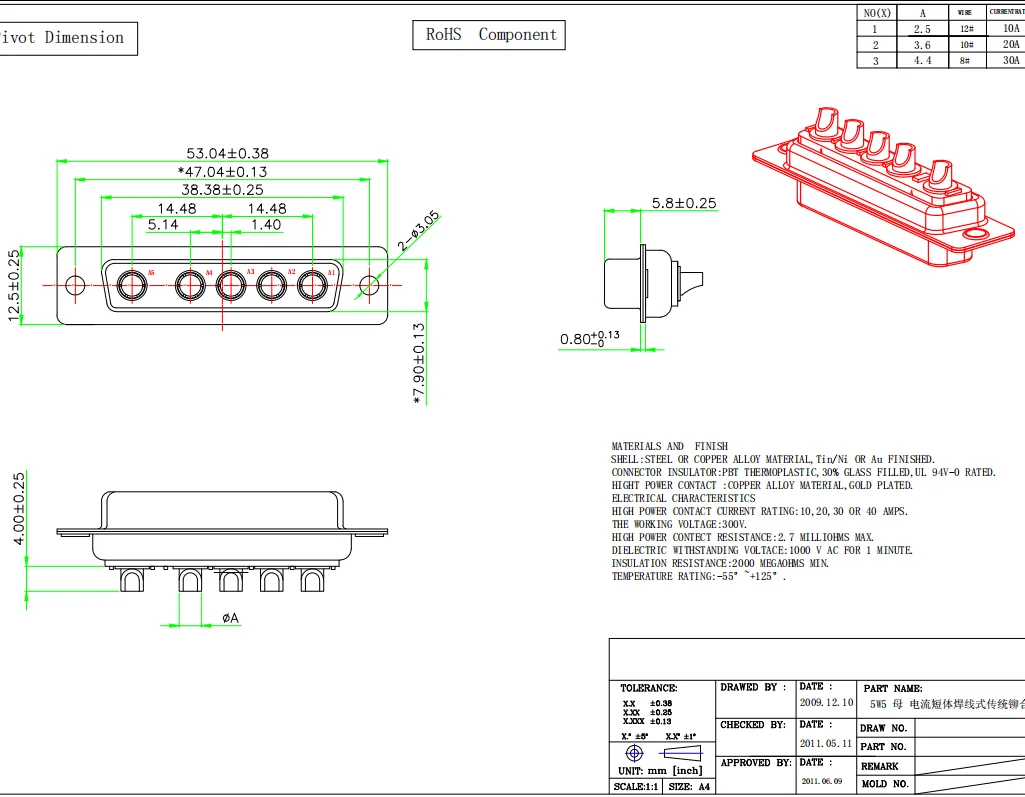Click the right mounting hole of the connector

click(369, 285)
